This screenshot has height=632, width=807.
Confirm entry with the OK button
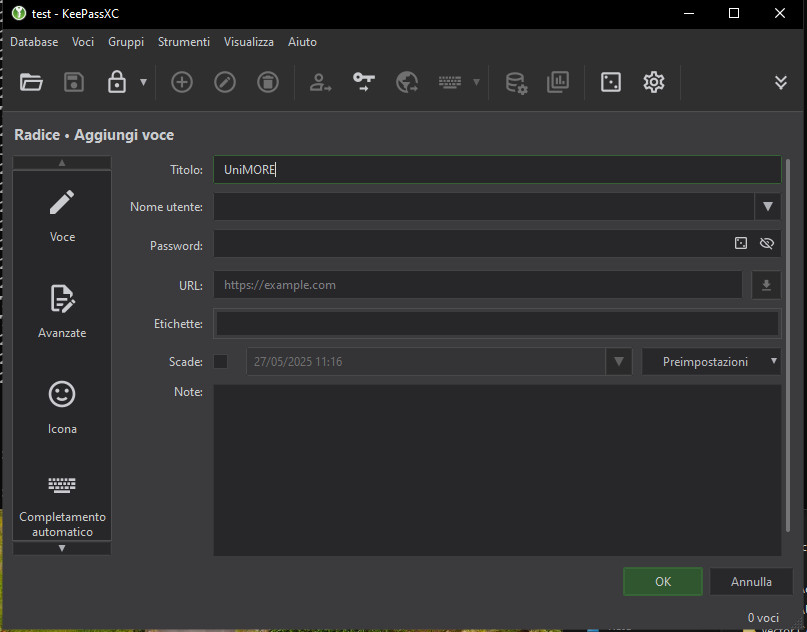click(663, 581)
